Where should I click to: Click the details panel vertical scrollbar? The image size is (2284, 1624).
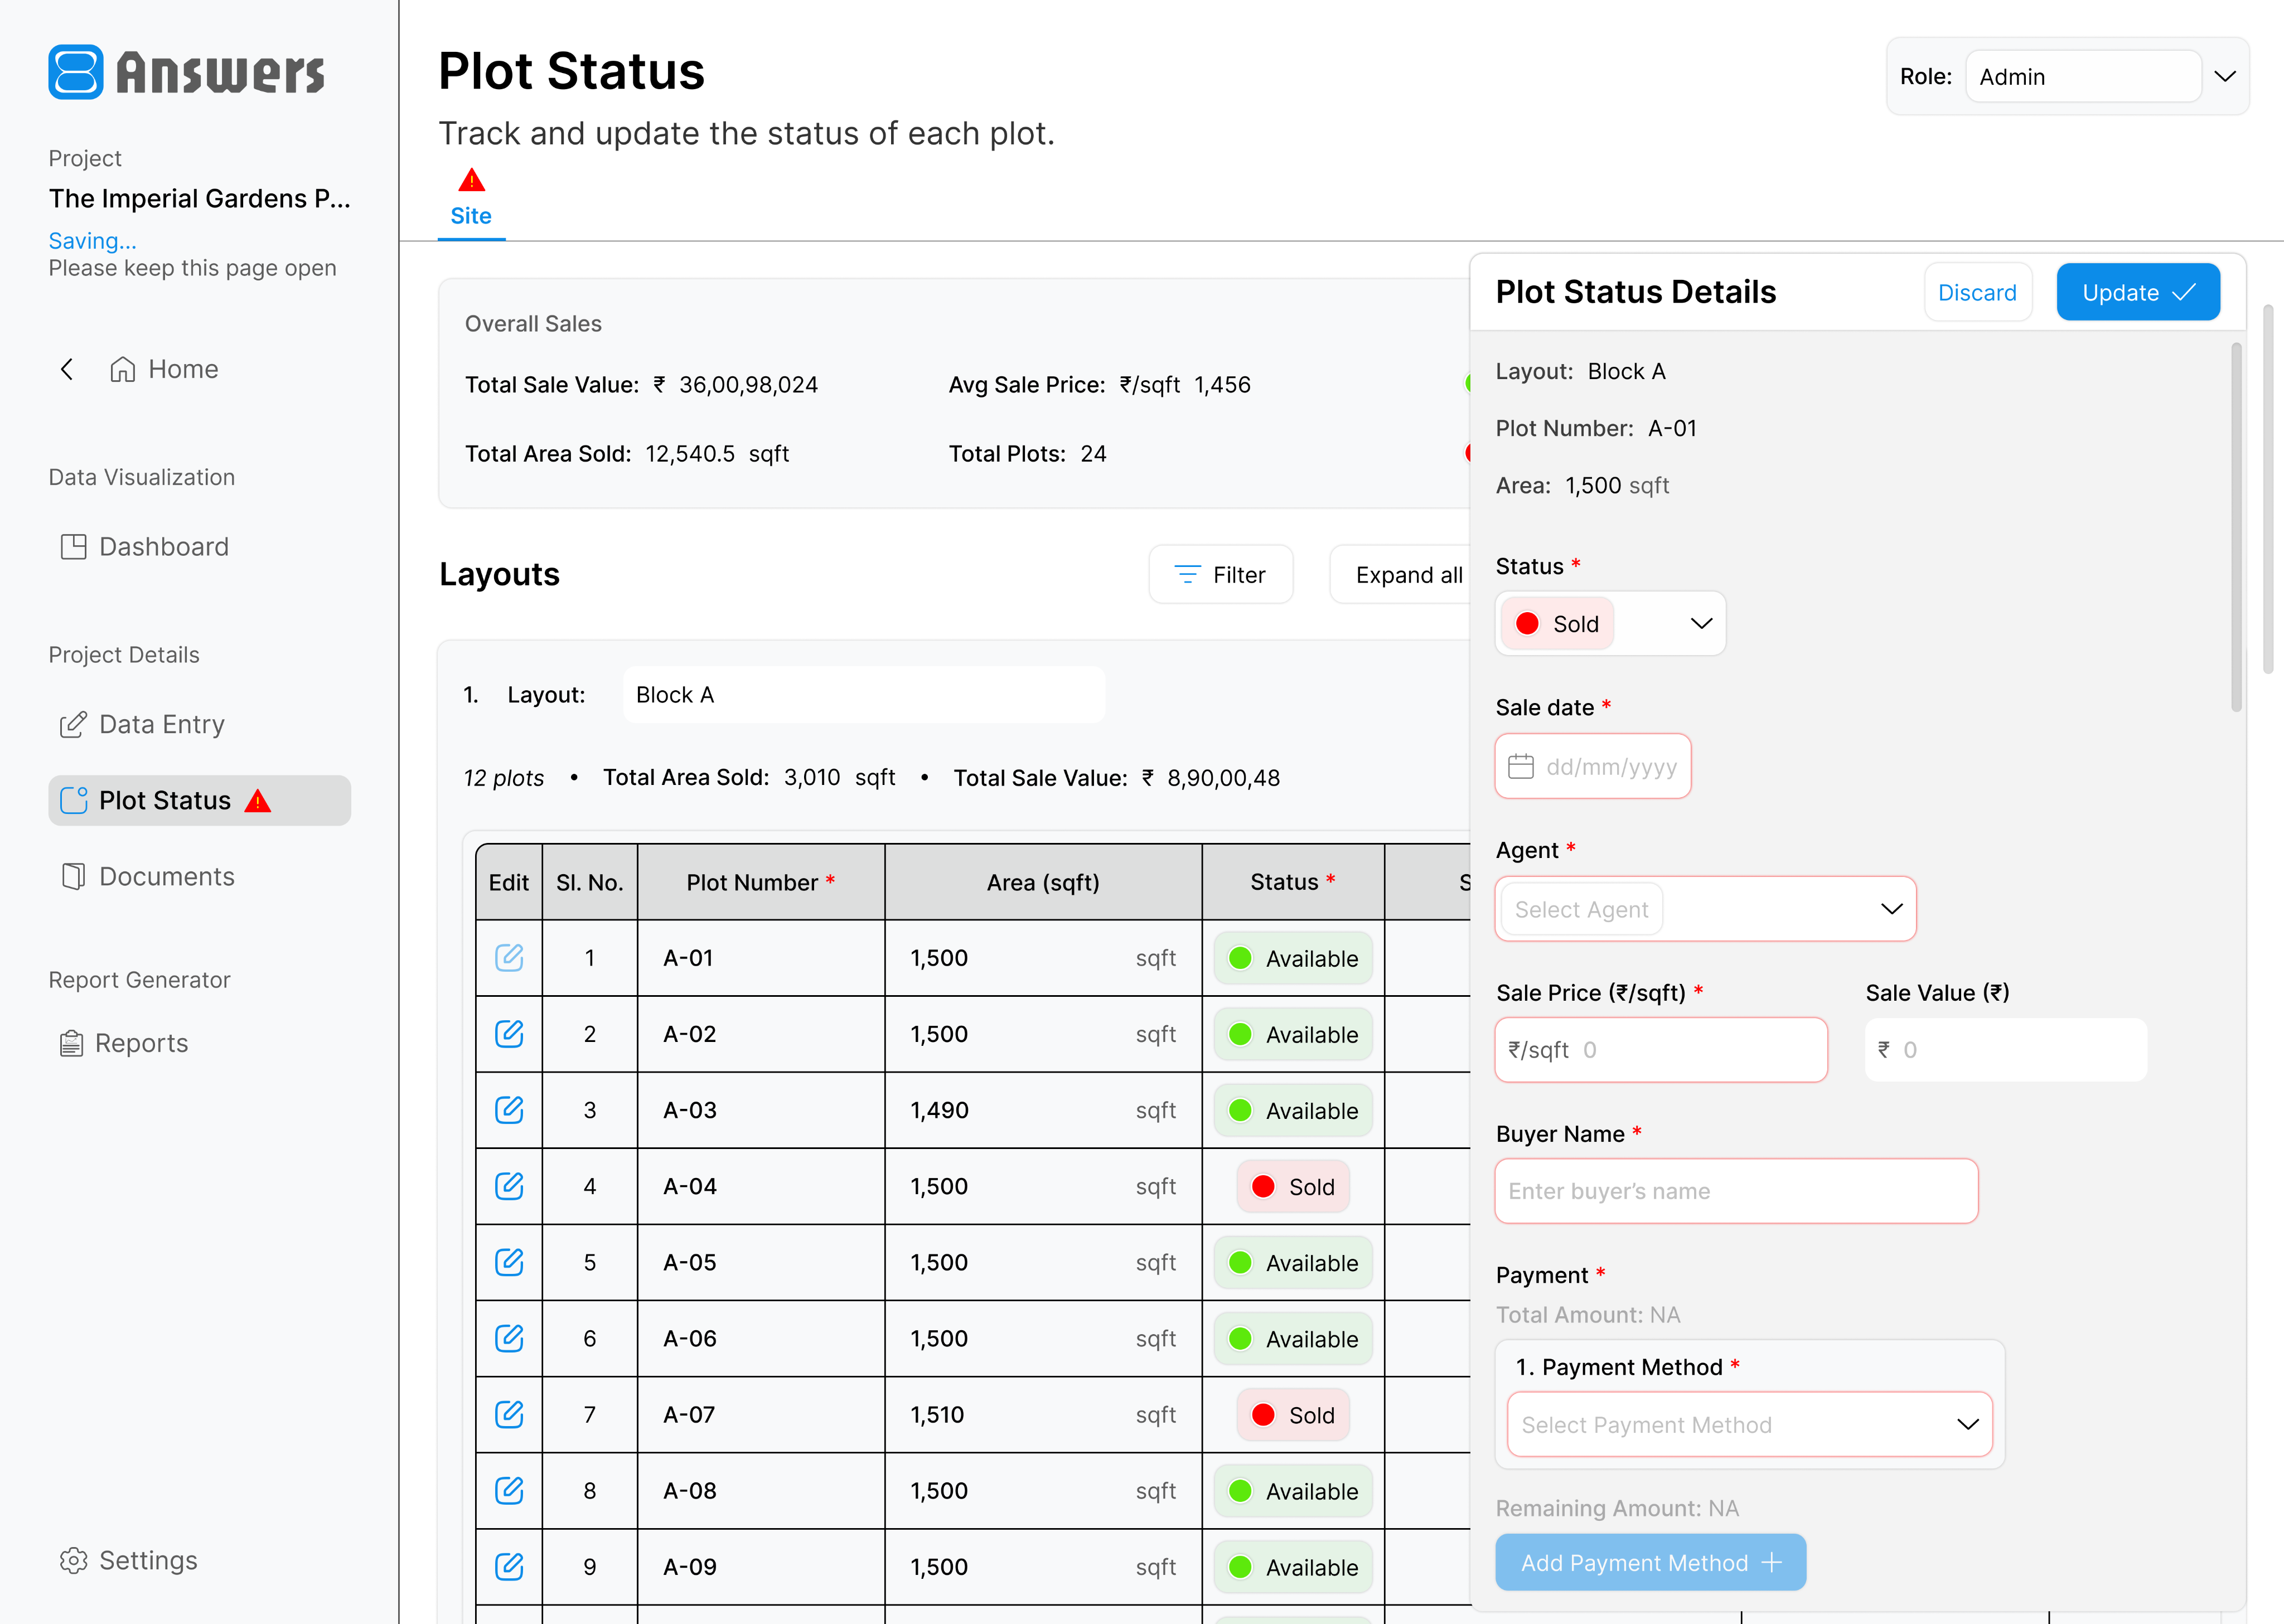pos(2236,527)
